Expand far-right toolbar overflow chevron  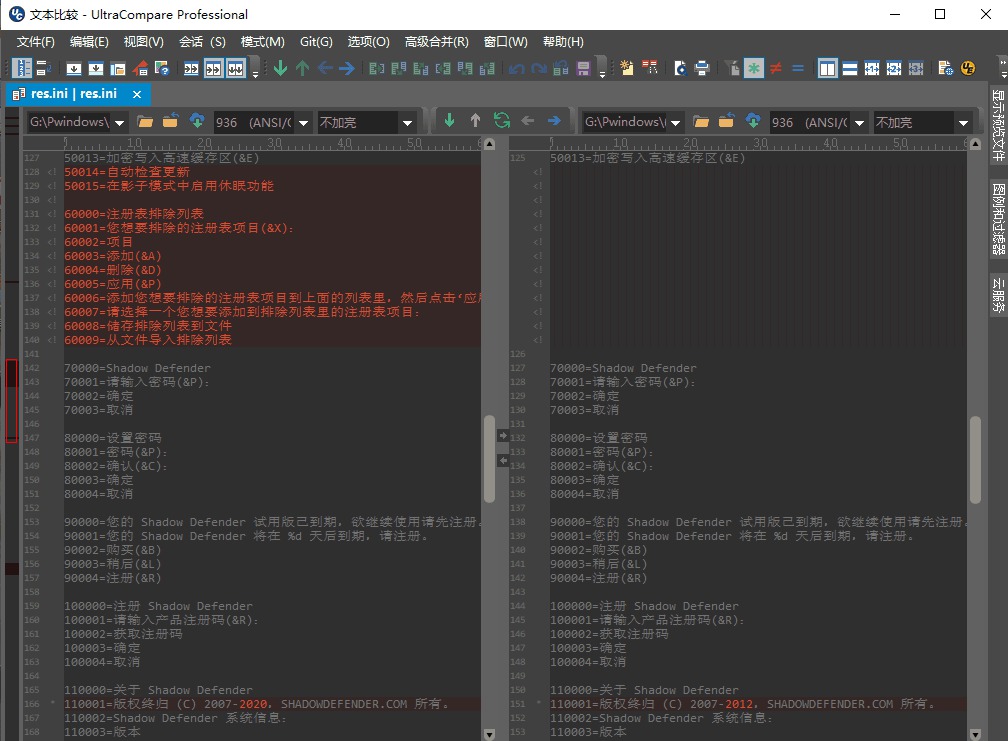click(x=1002, y=68)
